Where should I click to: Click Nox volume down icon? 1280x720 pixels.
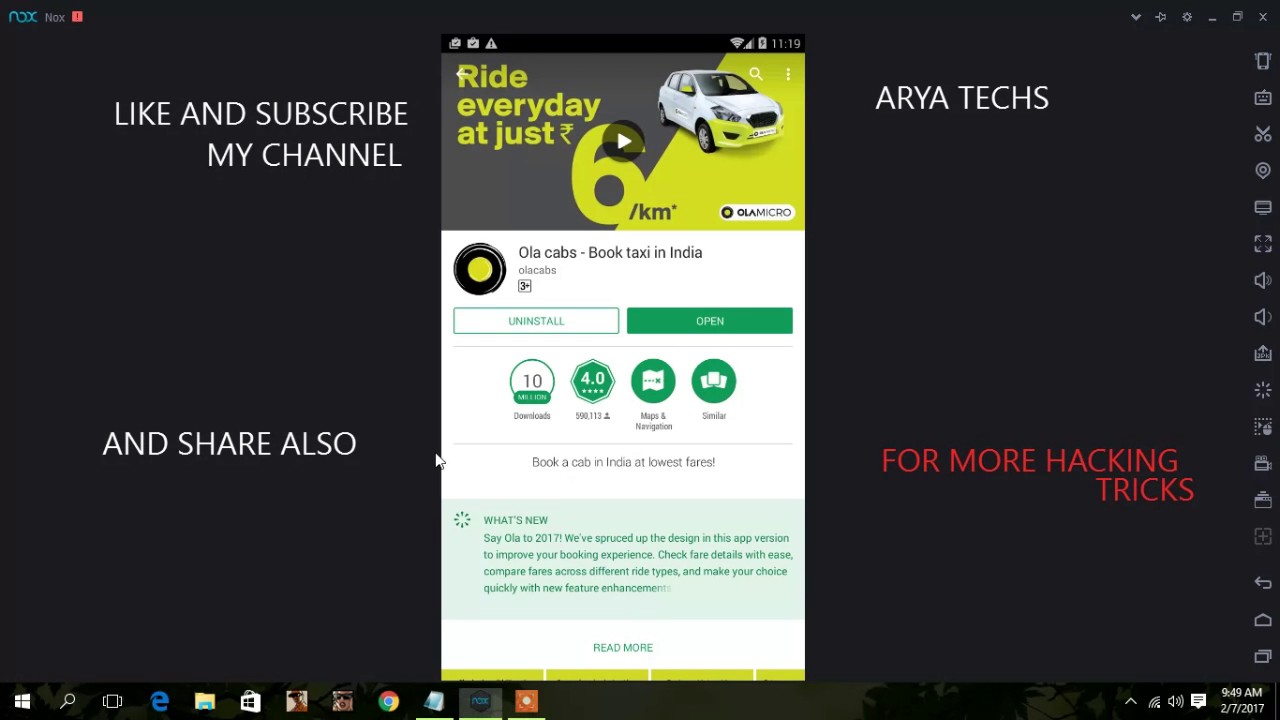coord(1263,317)
